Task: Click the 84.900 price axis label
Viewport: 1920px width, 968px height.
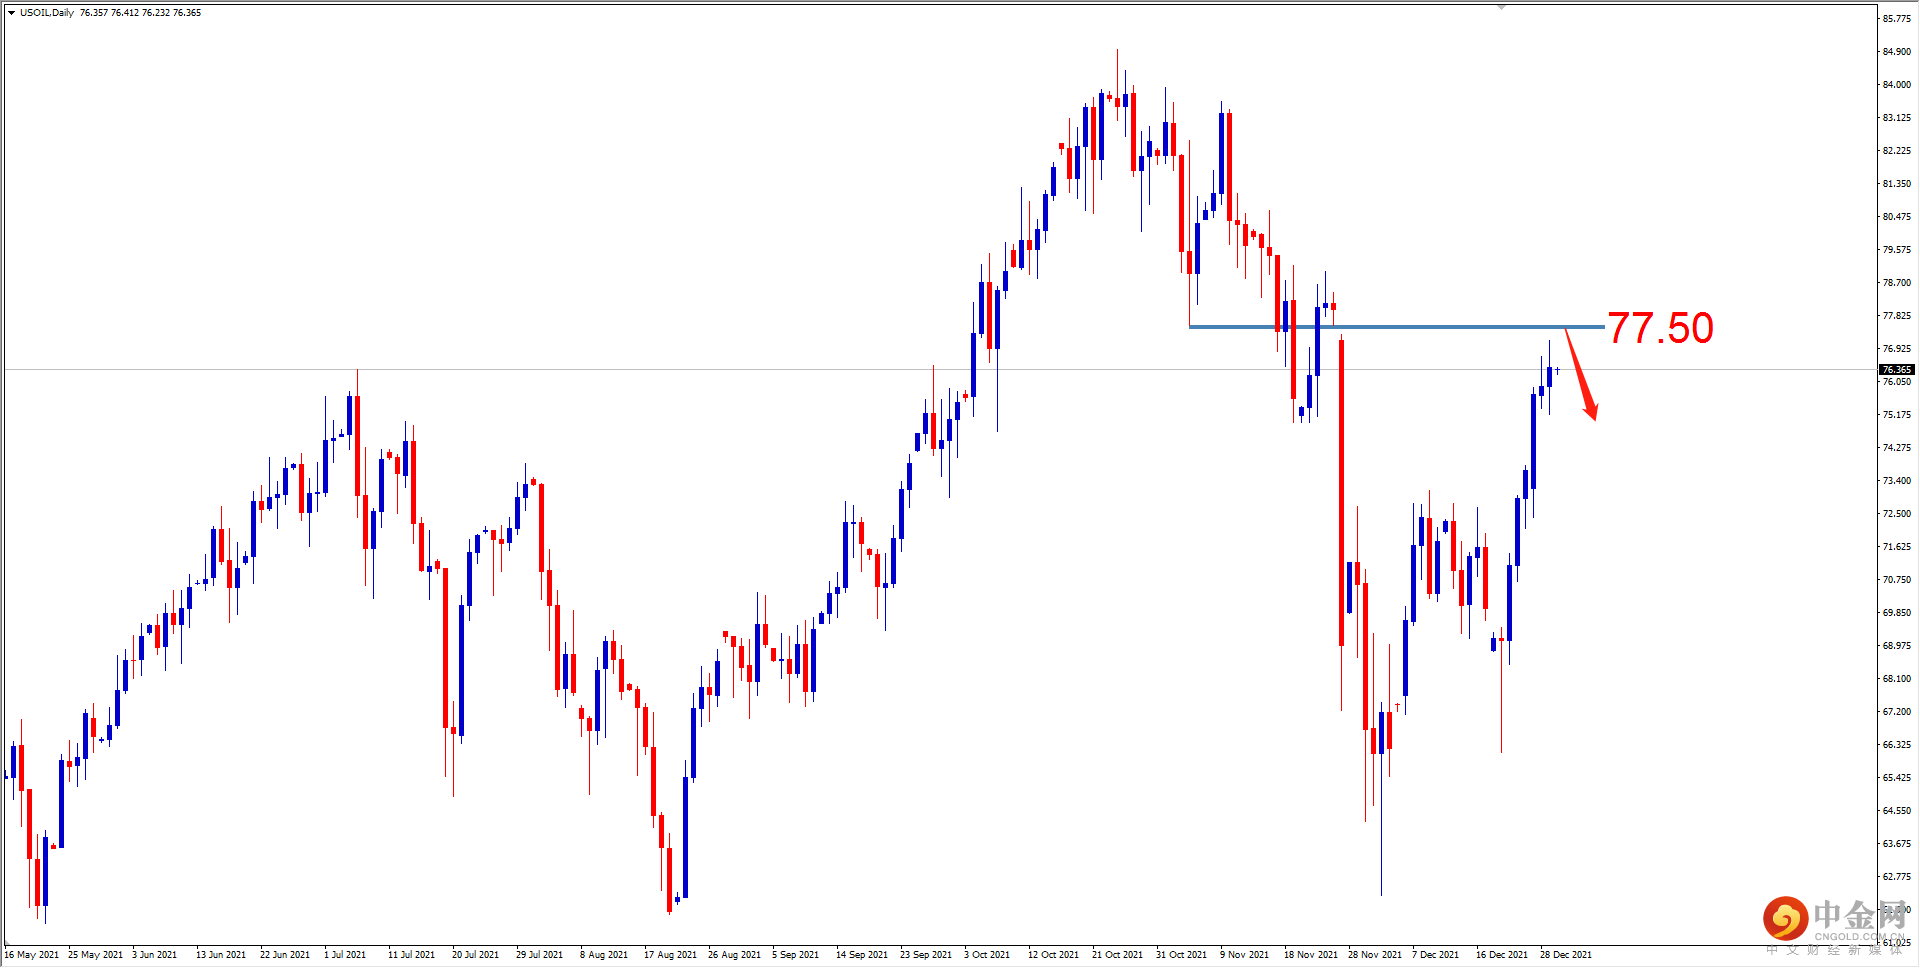Action: (1897, 52)
